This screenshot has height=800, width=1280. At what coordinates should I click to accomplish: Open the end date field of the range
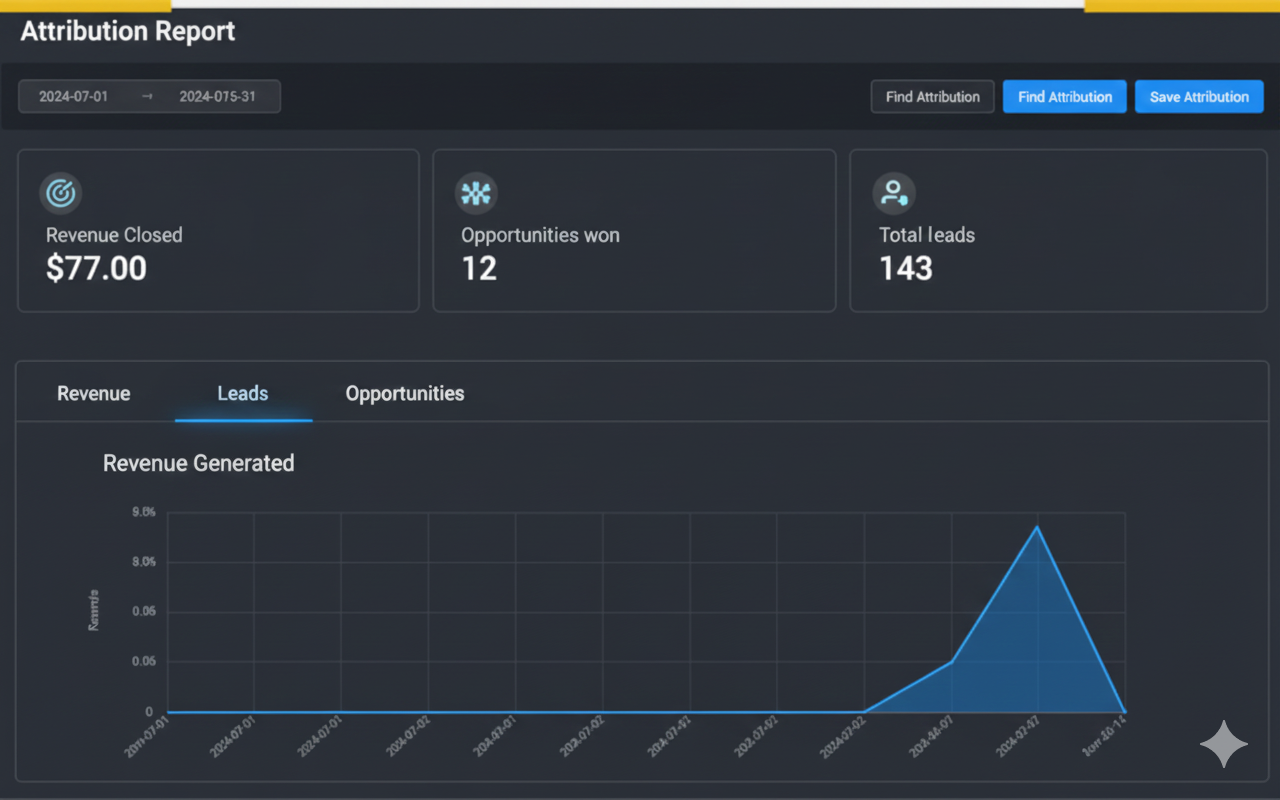[217, 97]
